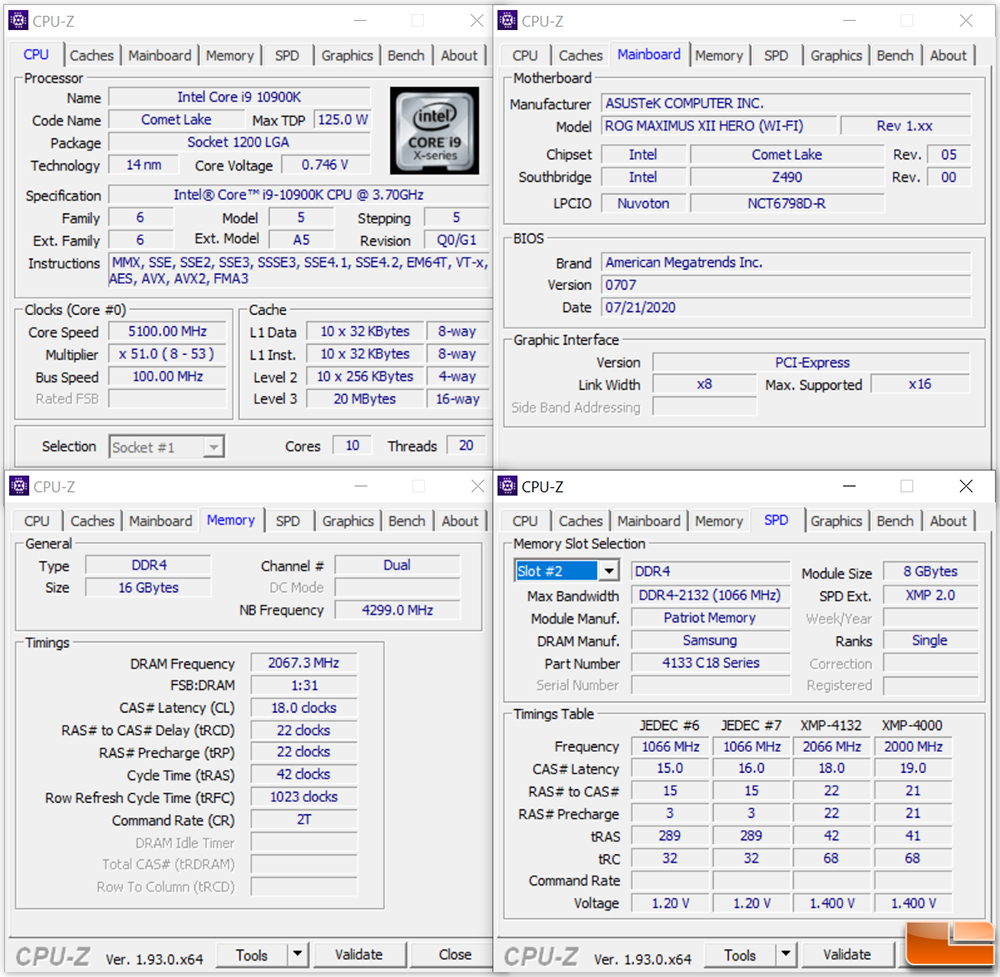The image size is (1000, 977).
Task: Go to About tab in Memory window
Action: pyautogui.click(x=459, y=521)
